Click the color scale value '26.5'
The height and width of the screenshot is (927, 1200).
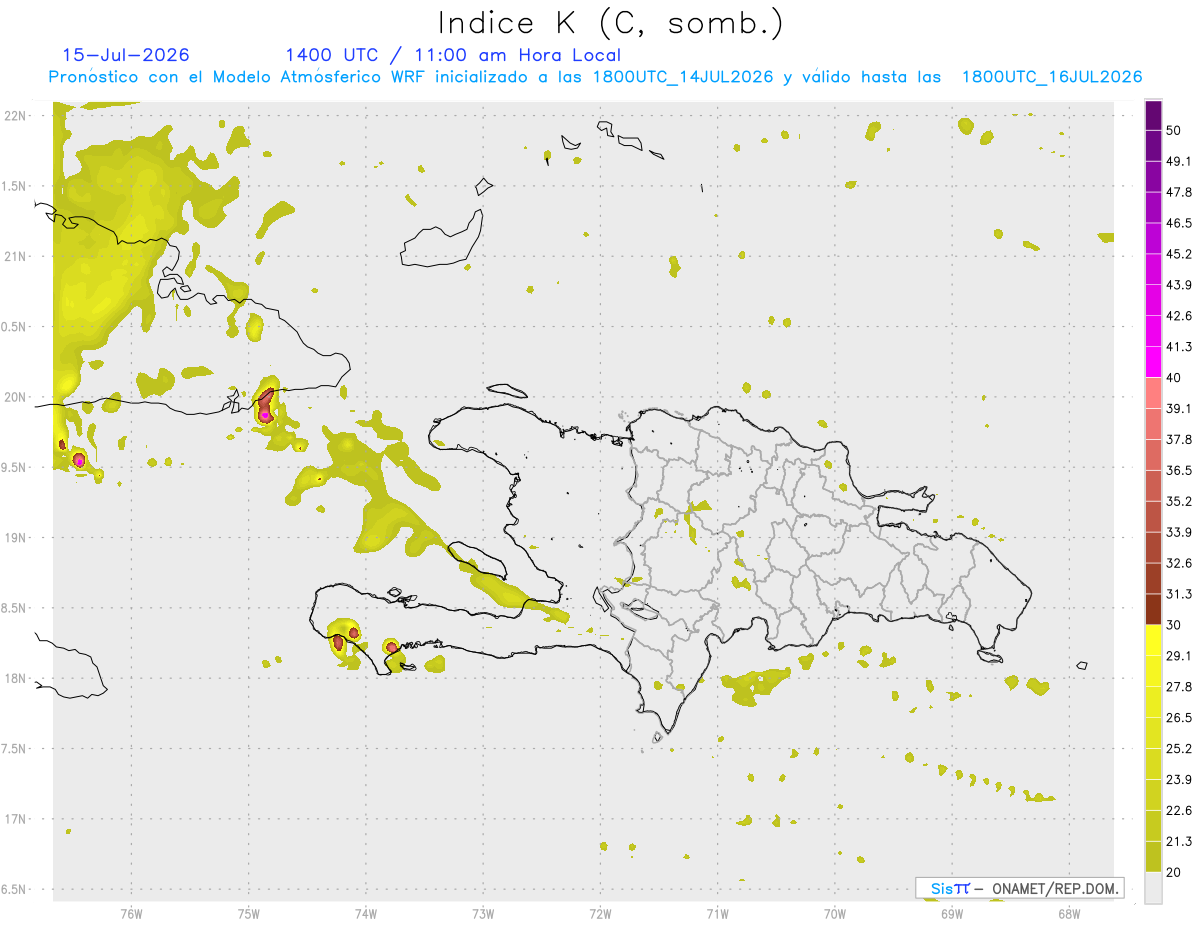click(x=1178, y=718)
